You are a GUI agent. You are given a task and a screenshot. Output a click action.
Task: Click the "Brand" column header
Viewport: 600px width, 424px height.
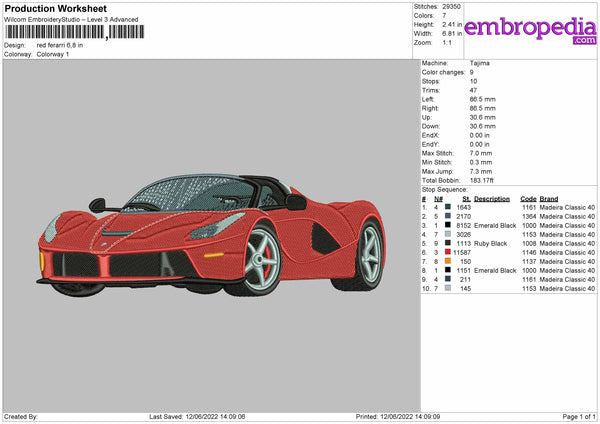coord(549,199)
